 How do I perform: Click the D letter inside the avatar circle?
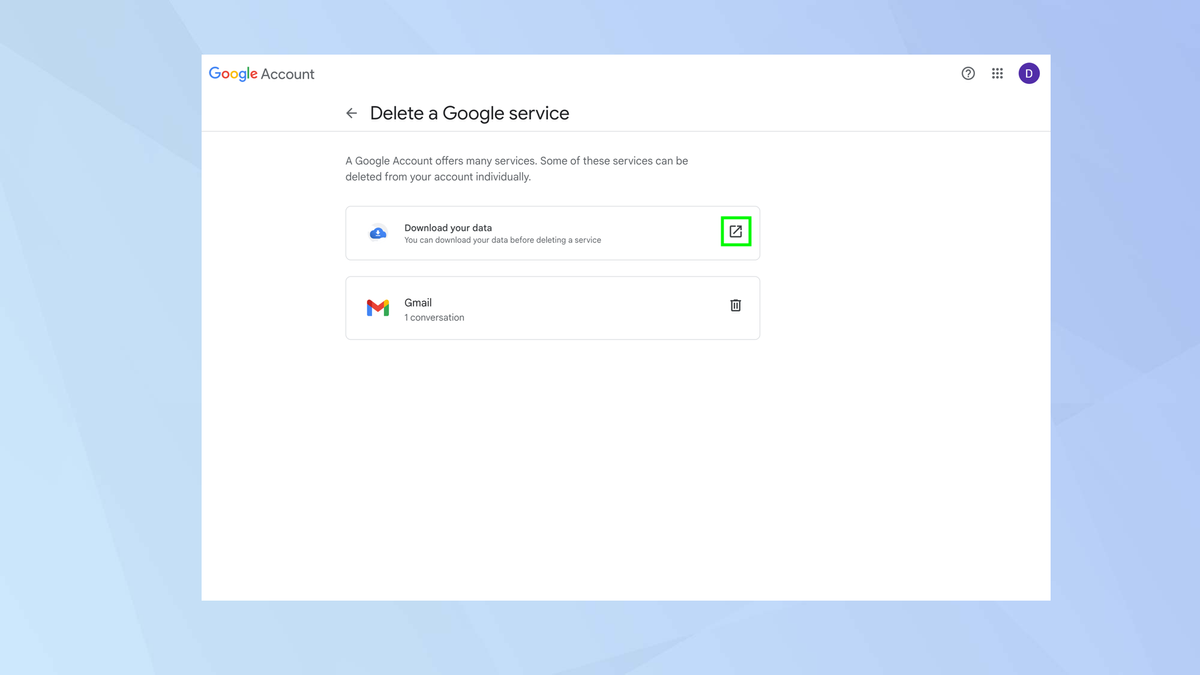(1029, 73)
